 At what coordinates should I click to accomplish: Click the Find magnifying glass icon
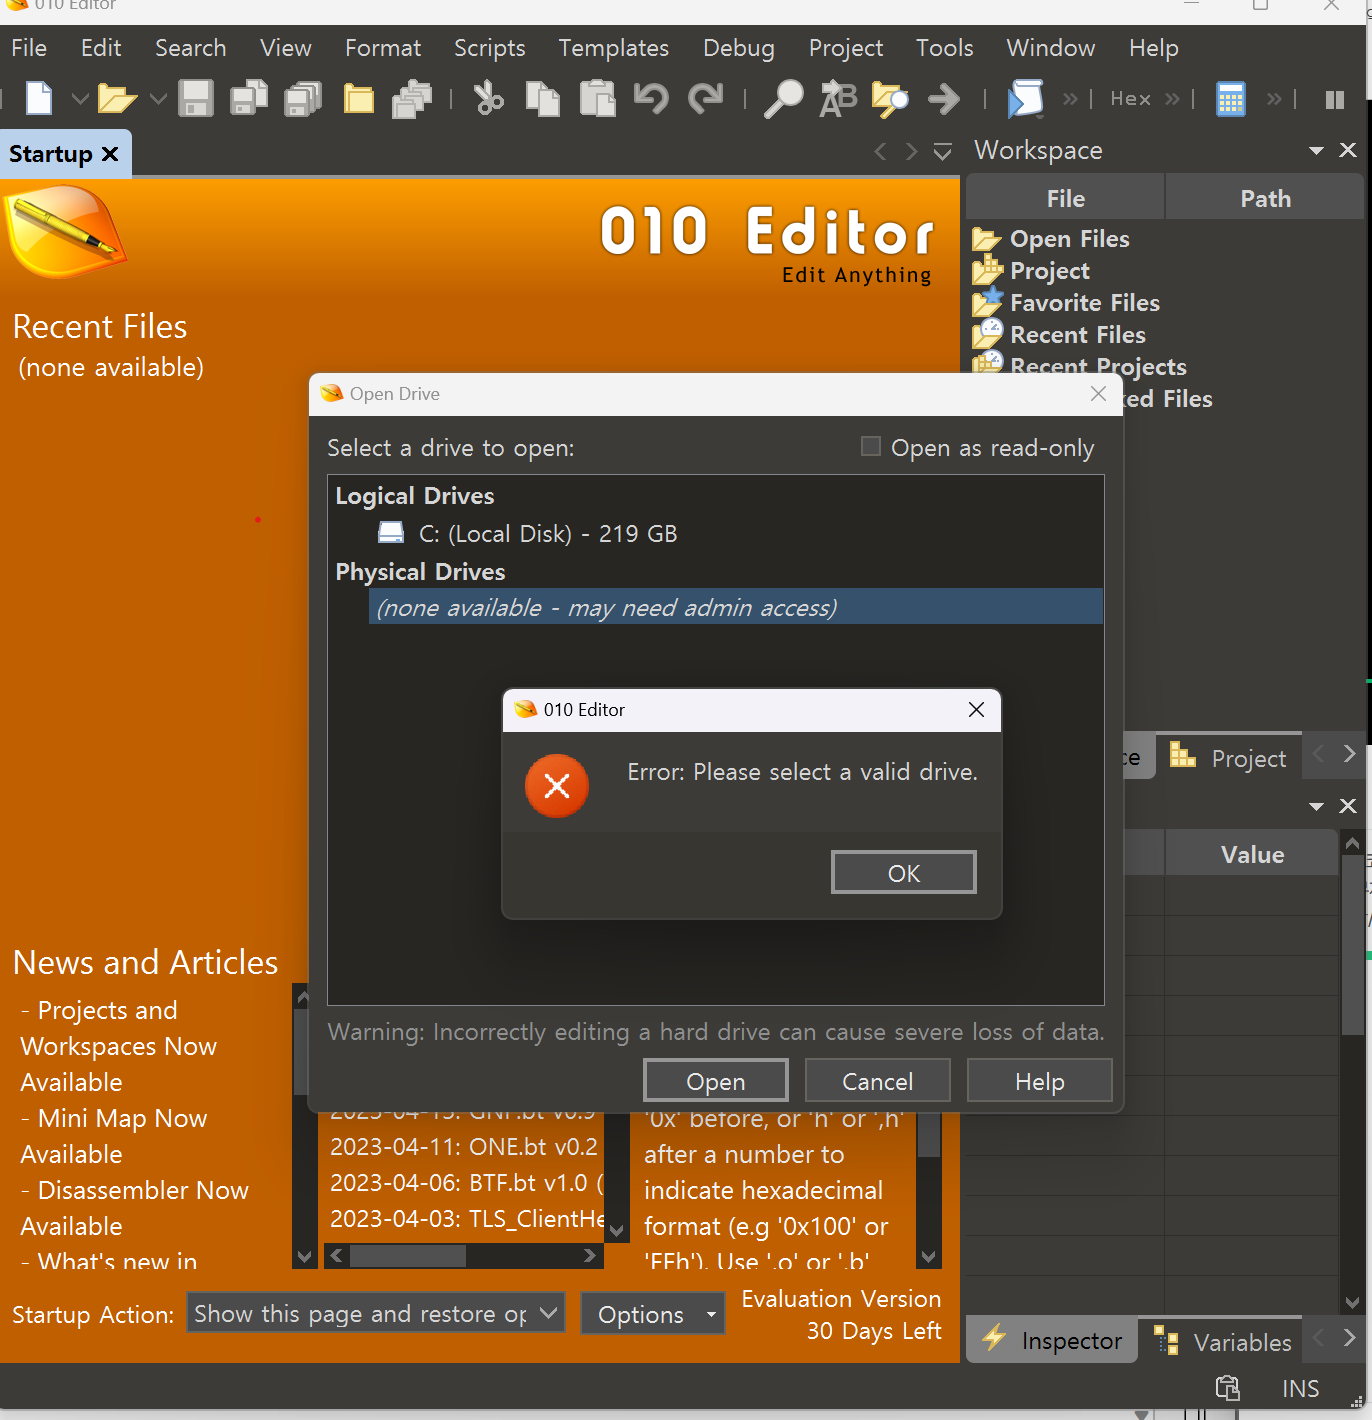click(783, 98)
